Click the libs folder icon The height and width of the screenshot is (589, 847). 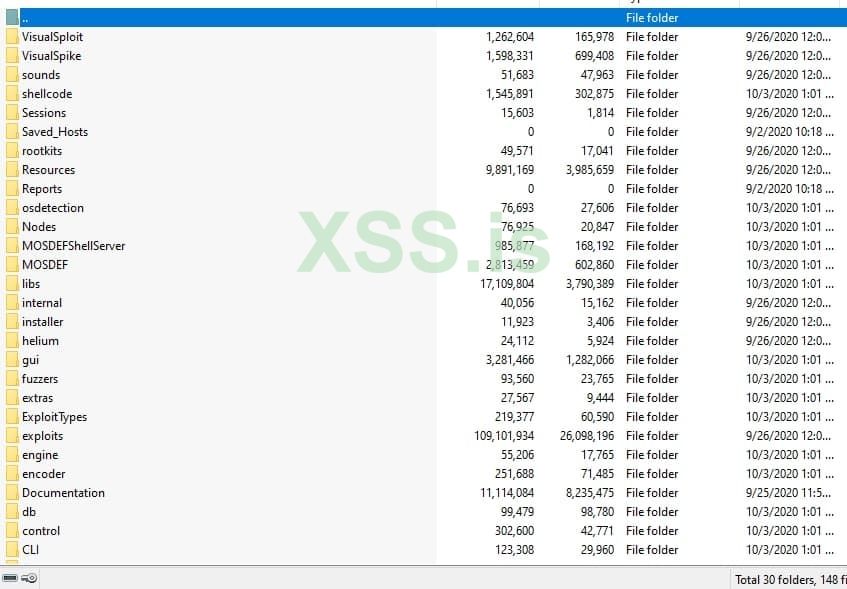(12, 283)
